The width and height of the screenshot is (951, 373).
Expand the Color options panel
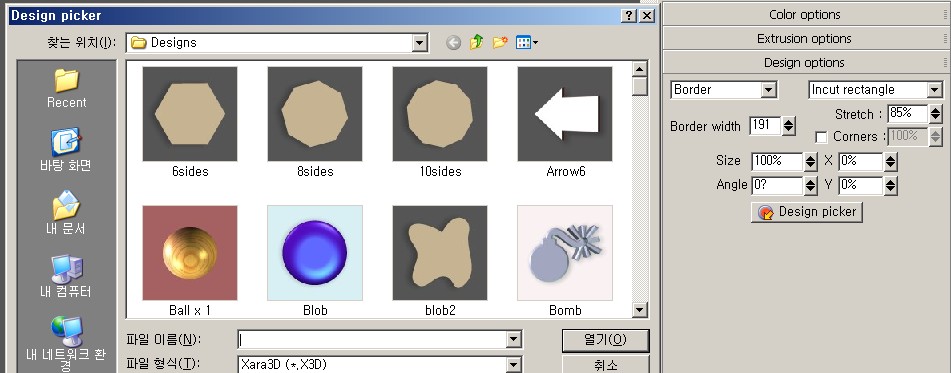pyautogui.click(x=804, y=14)
